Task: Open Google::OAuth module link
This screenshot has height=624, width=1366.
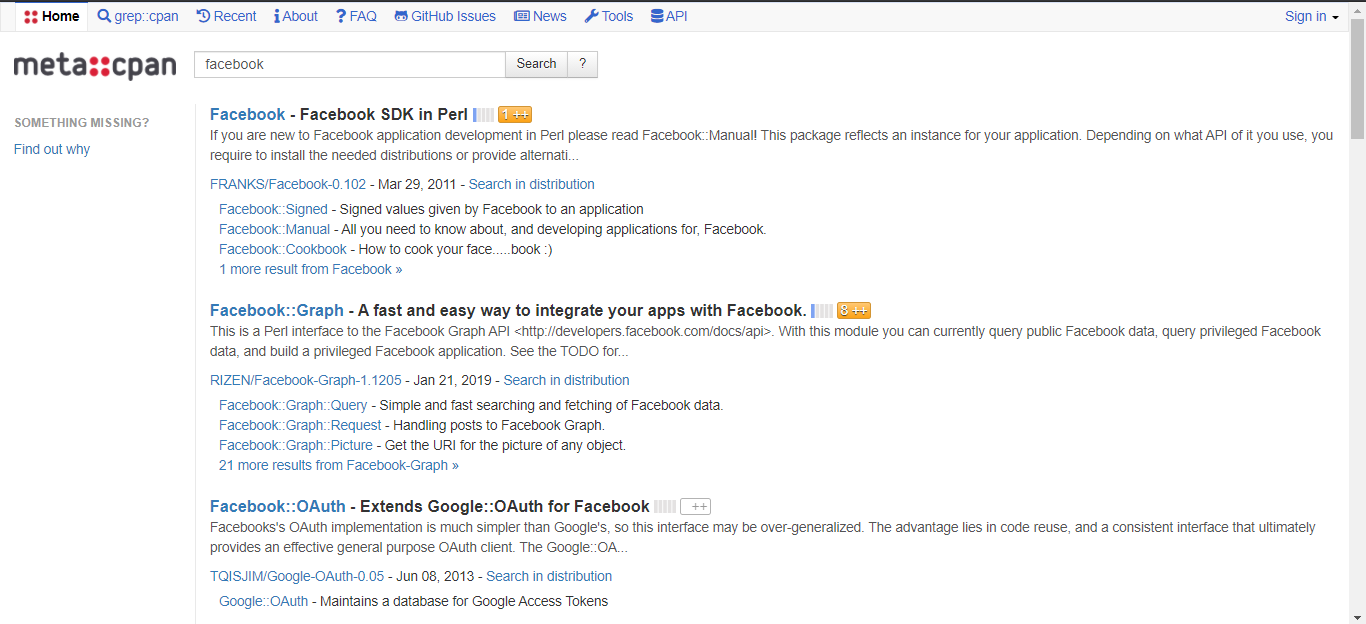Action: [264, 601]
